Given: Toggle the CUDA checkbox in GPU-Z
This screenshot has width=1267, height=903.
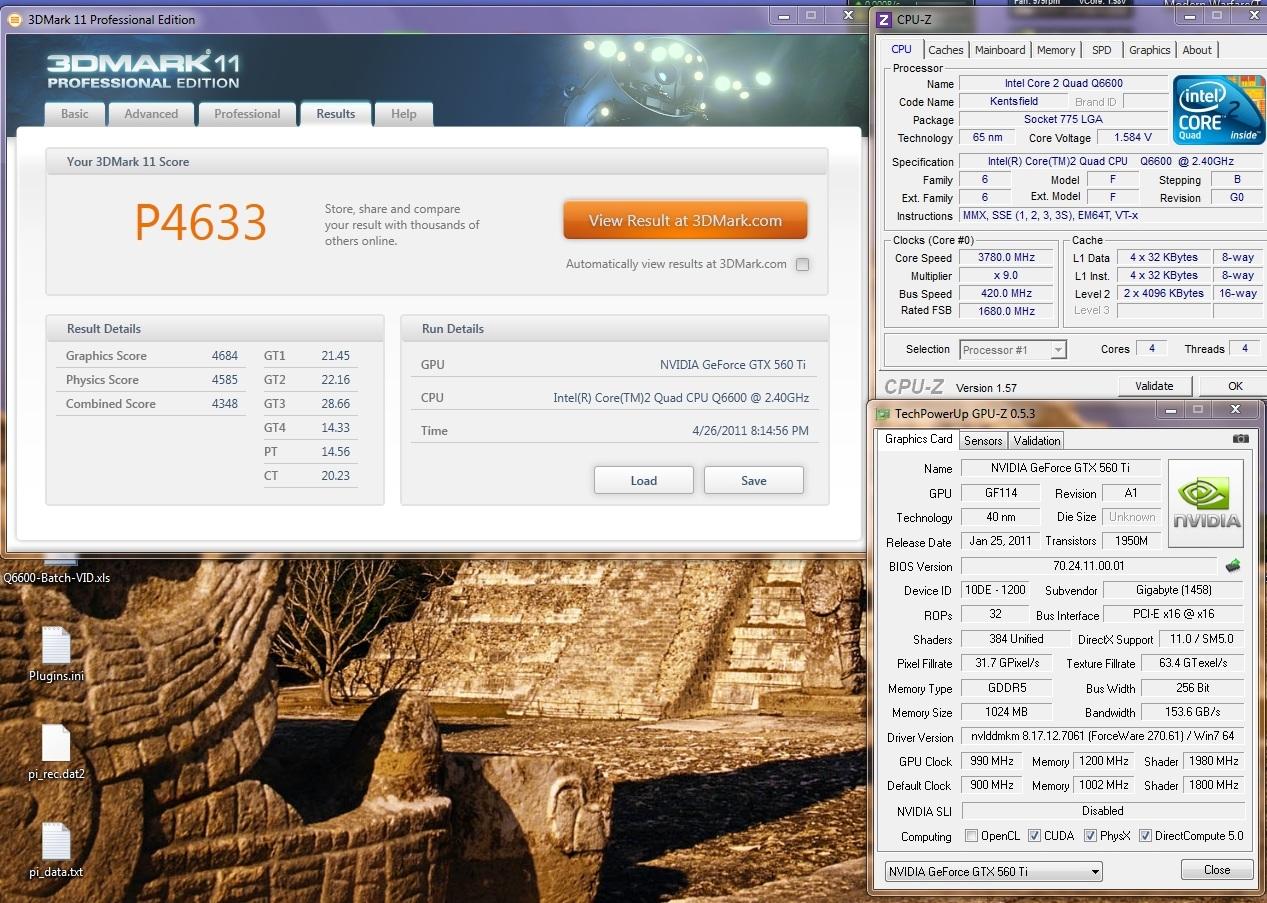Looking at the screenshot, I should pos(1034,836).
